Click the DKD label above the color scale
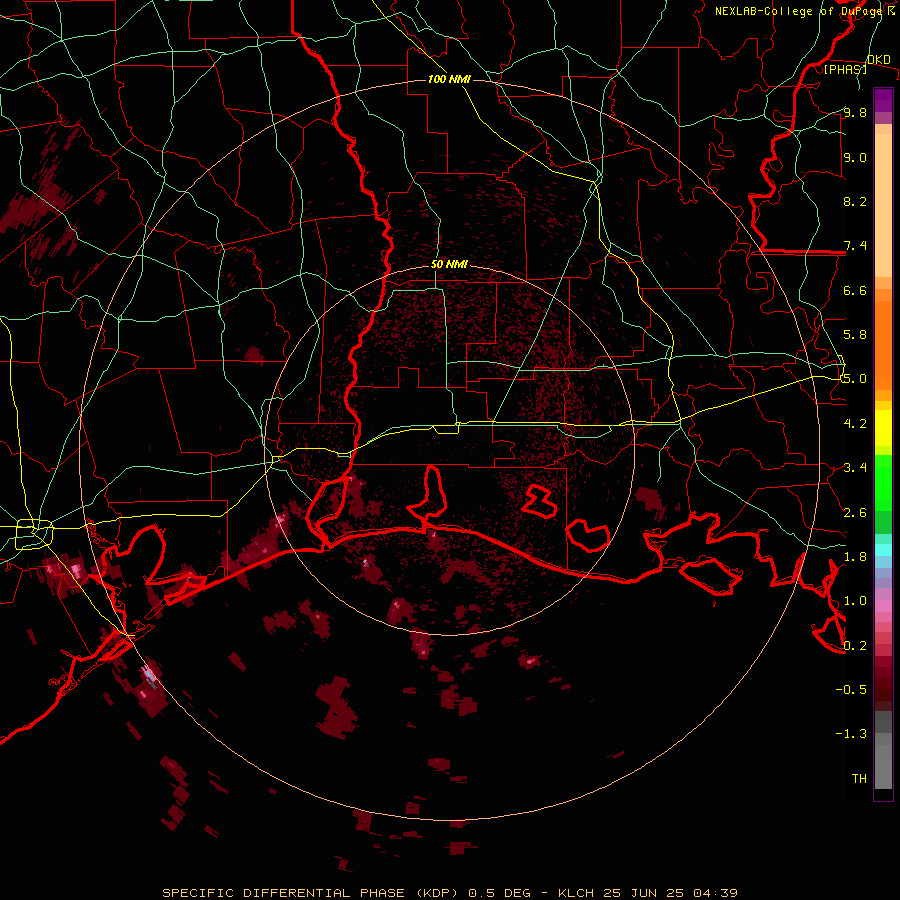Image resolution: width=900 pixels, height=900 pixels. click(x=879, y=59)
